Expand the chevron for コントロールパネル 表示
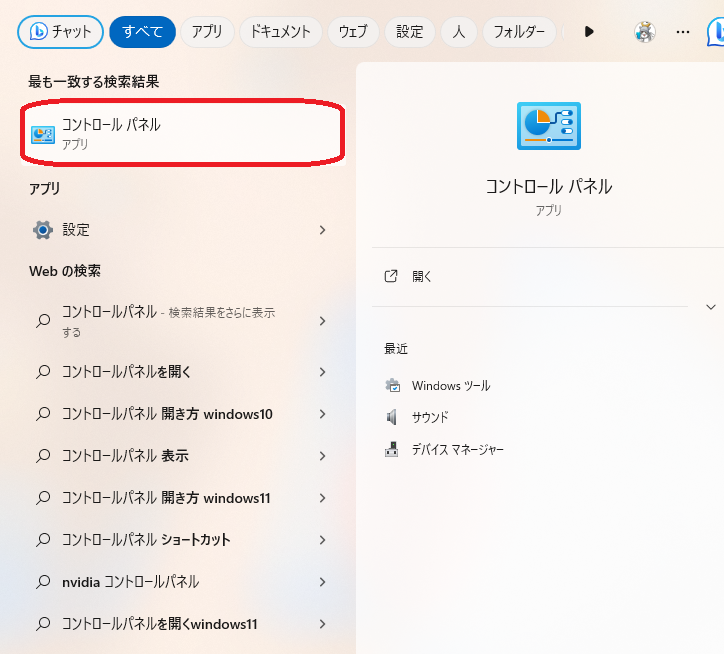Image resolution: width=724 pixels, height=654 pixels. pyautogui.click(x=322, y=456)
